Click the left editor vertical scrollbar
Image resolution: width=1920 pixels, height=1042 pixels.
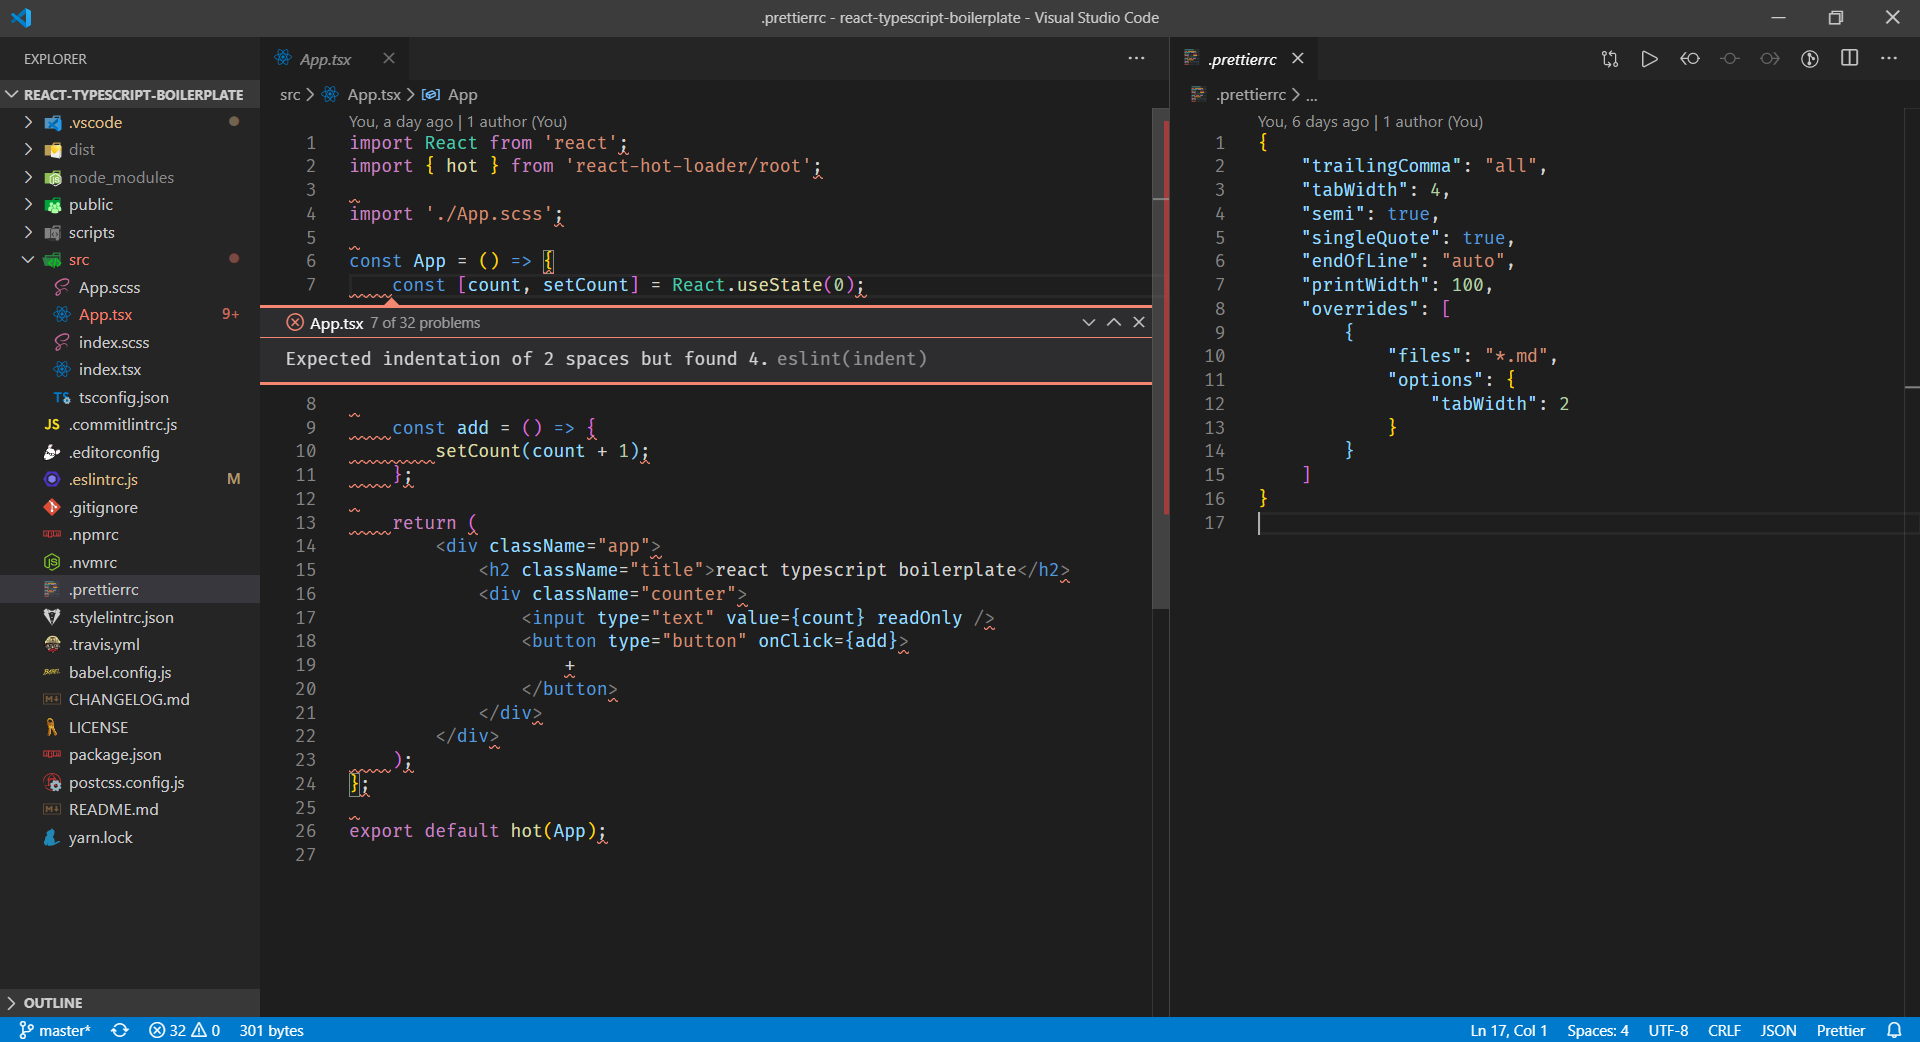pos(1160,400)
